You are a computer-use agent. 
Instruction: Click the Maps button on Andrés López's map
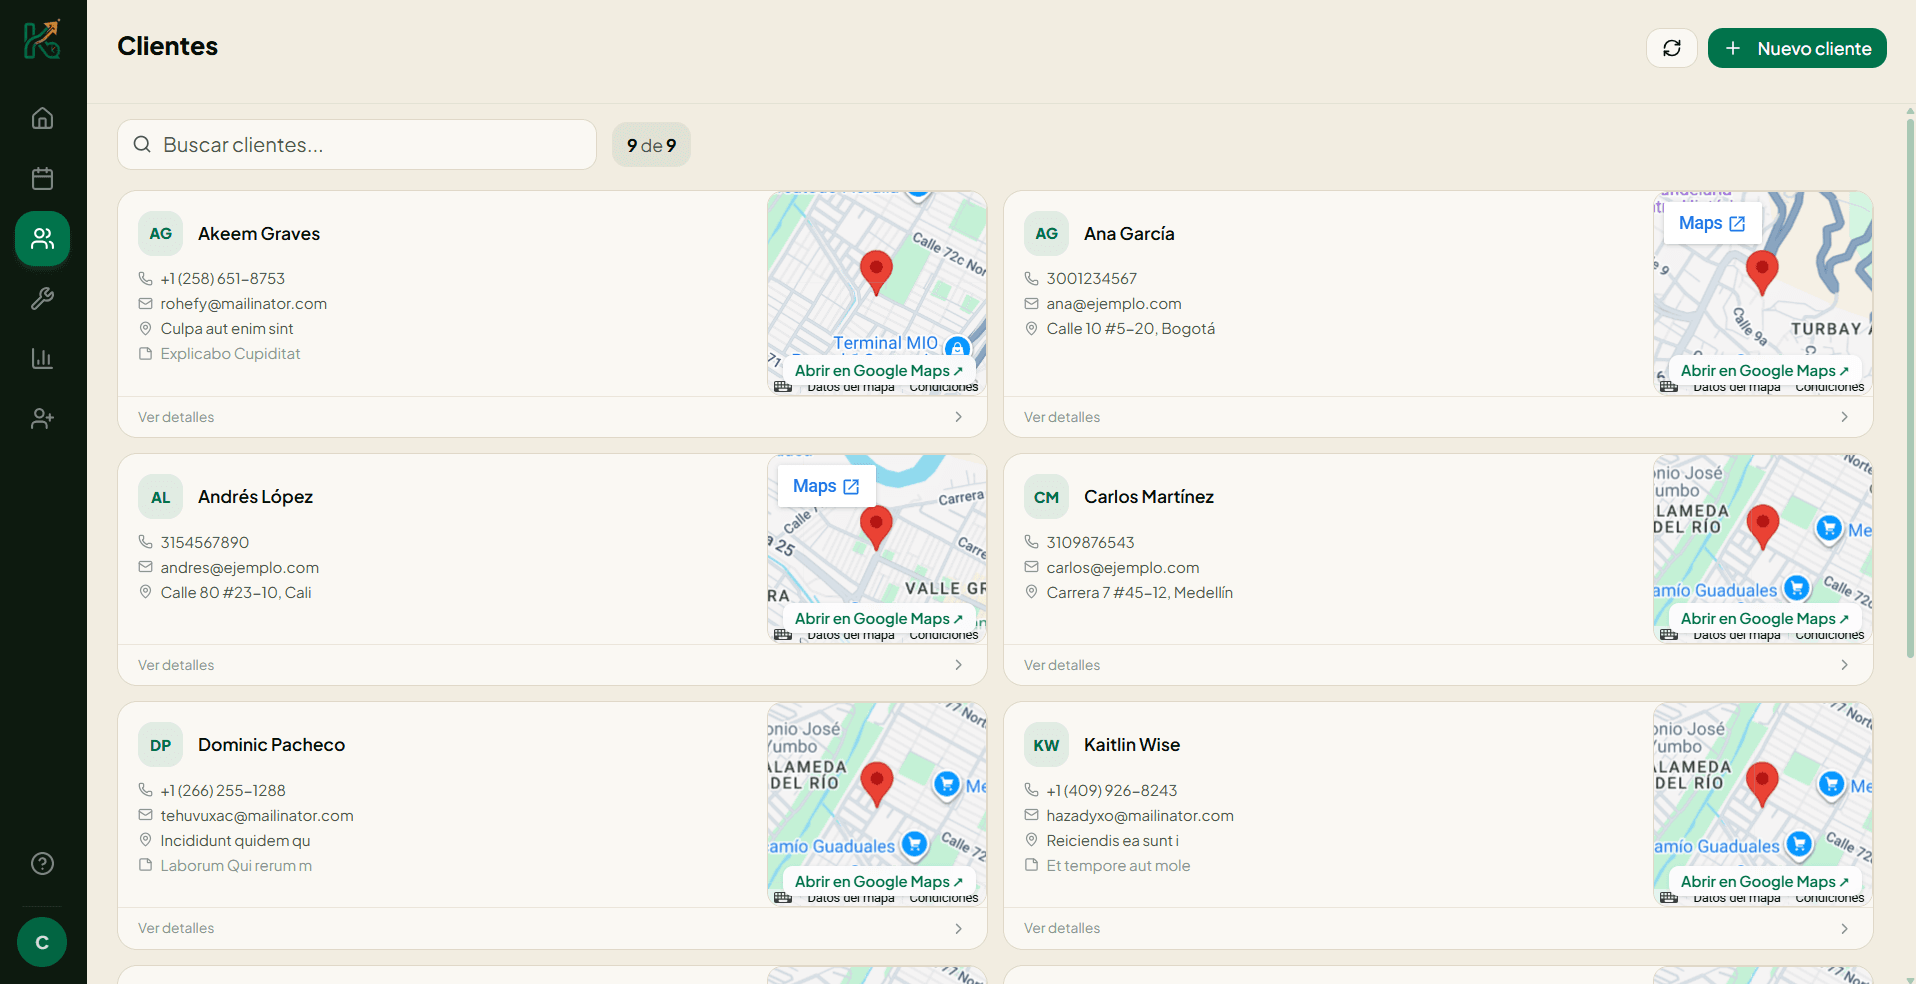(x=826, y=486)
